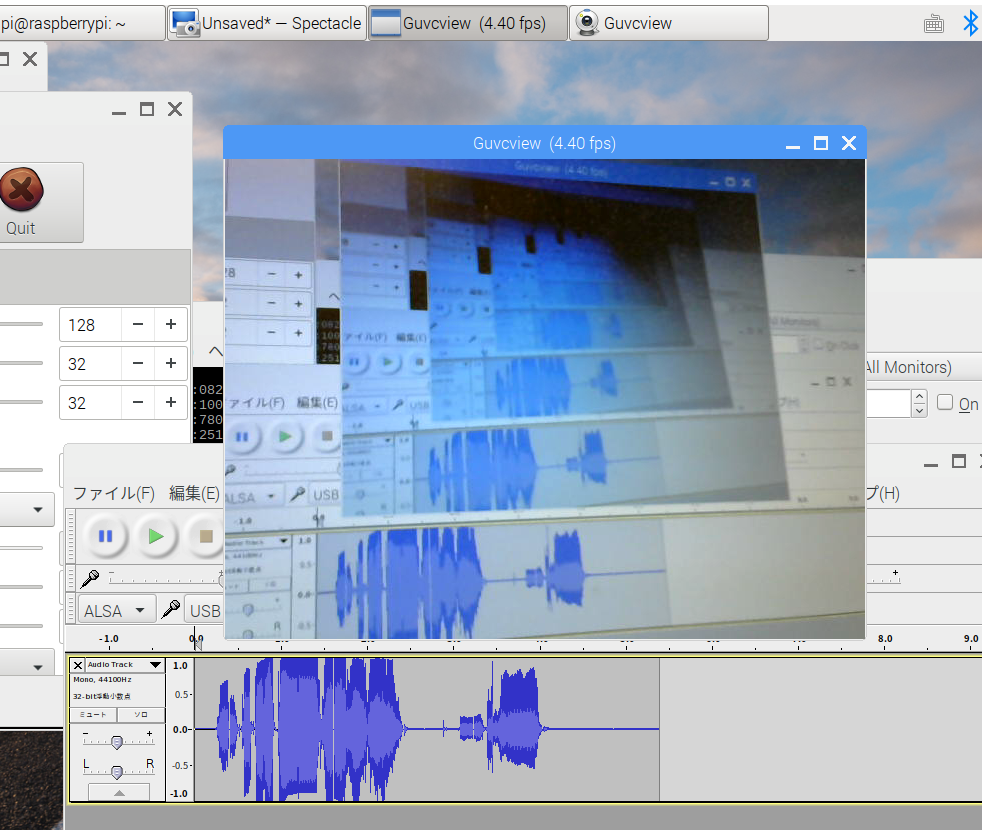This screenshot has height=830, width=982.
Task: Open the Guvcview dropdown left of the Audio Track header
Action: (27, 667)
